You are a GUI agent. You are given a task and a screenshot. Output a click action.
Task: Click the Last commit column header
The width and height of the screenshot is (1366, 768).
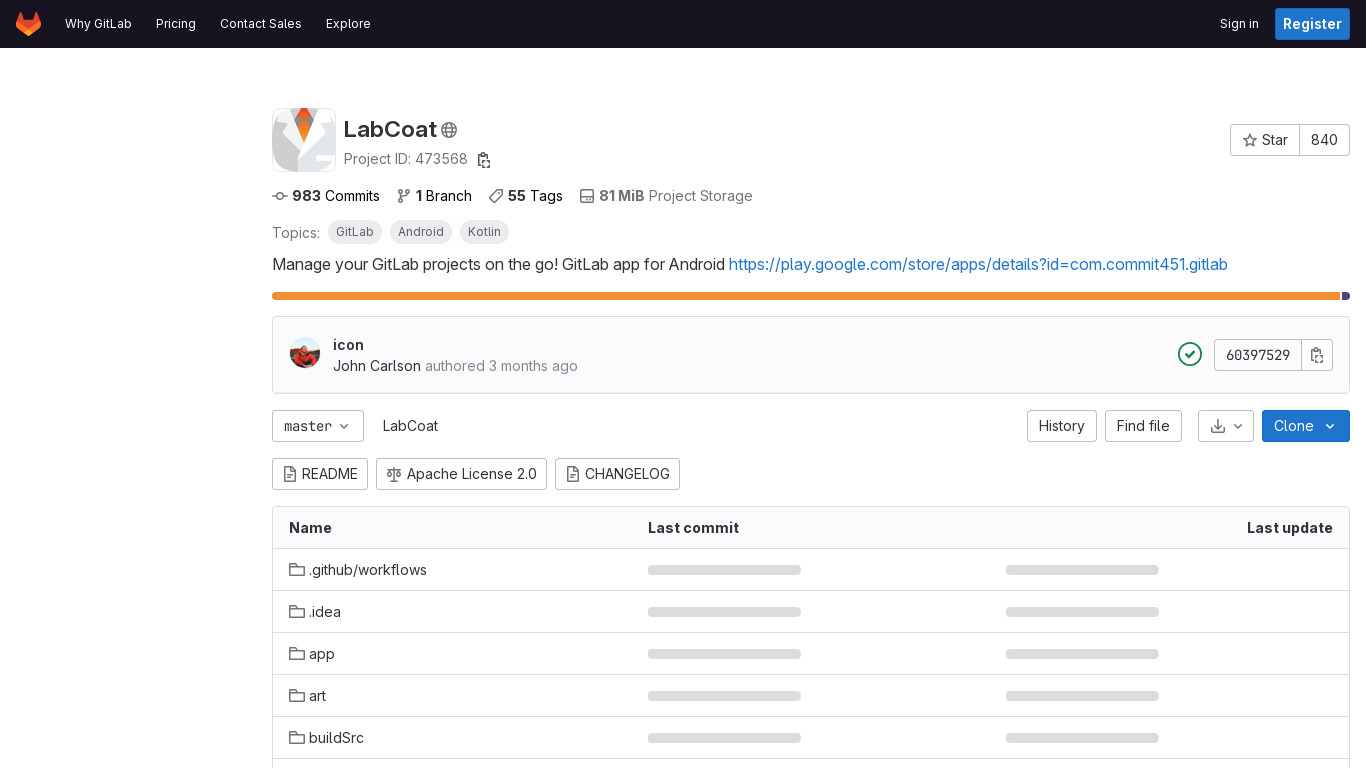(693, 528)
